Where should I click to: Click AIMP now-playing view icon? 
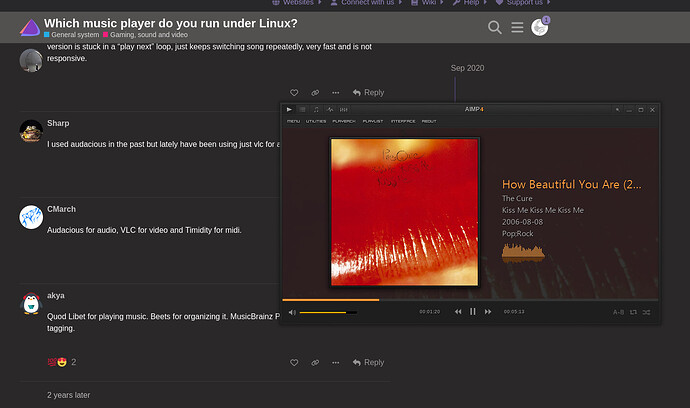(x=289, y=110)
